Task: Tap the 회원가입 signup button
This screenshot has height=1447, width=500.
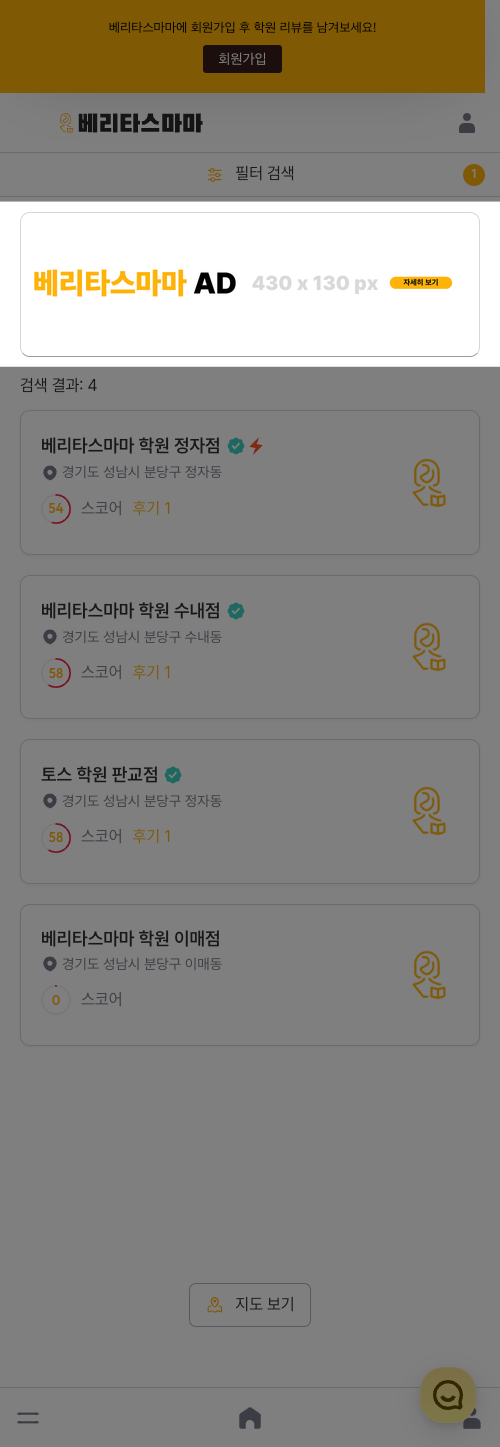Action: click(x=242, y=59)
